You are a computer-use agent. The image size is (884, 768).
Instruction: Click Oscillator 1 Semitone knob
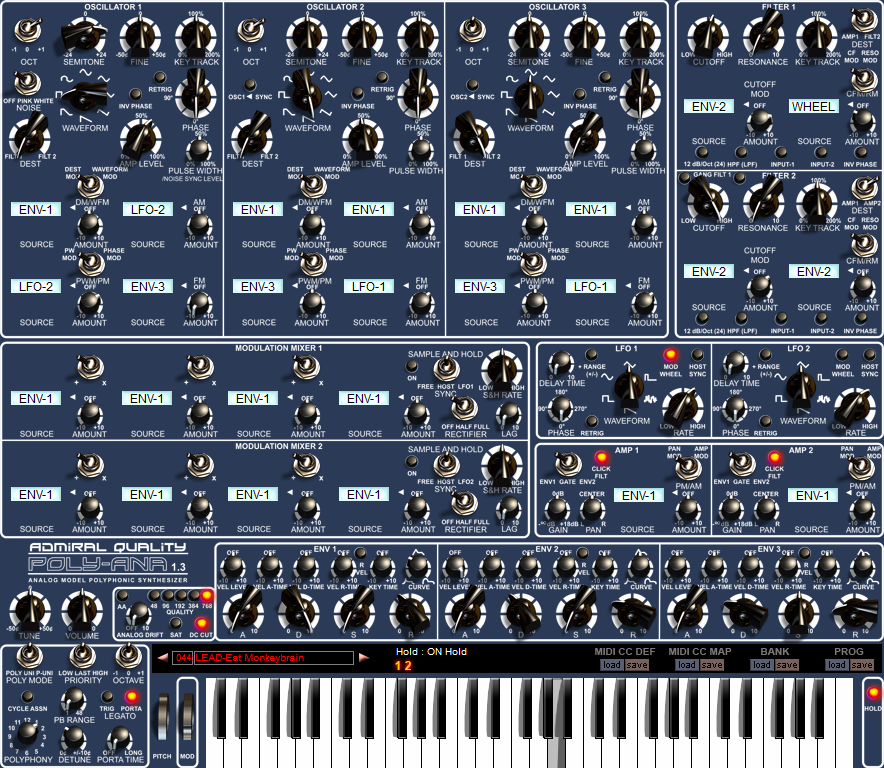click(85, 37)
